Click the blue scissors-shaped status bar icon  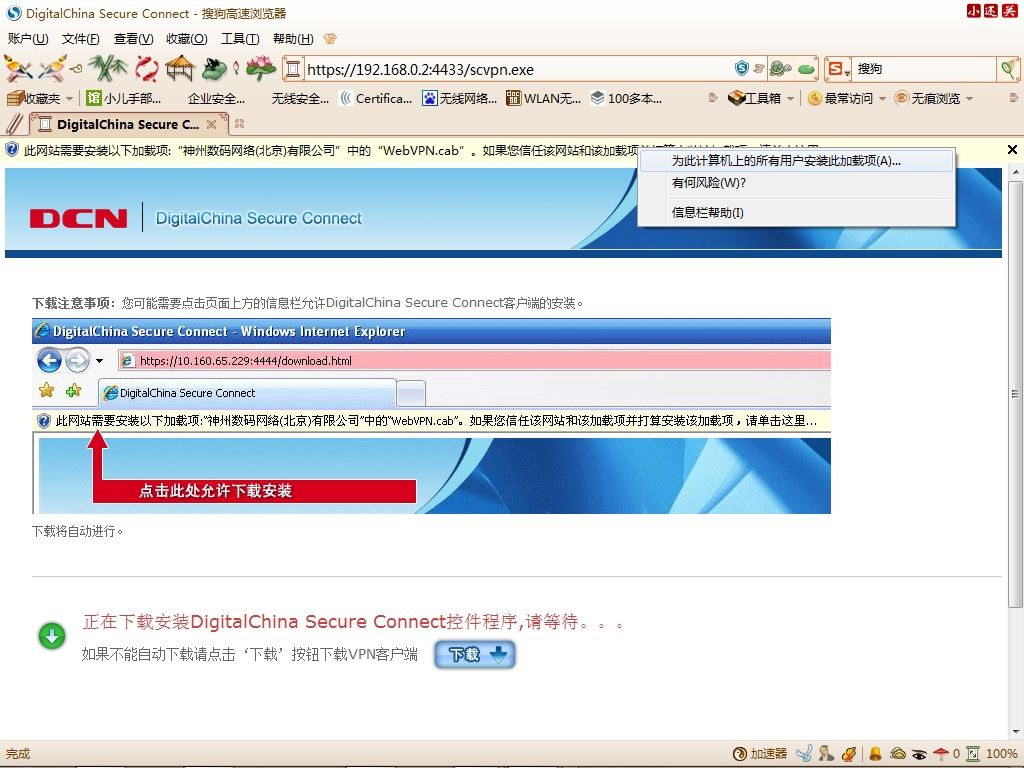coord(805,754)
